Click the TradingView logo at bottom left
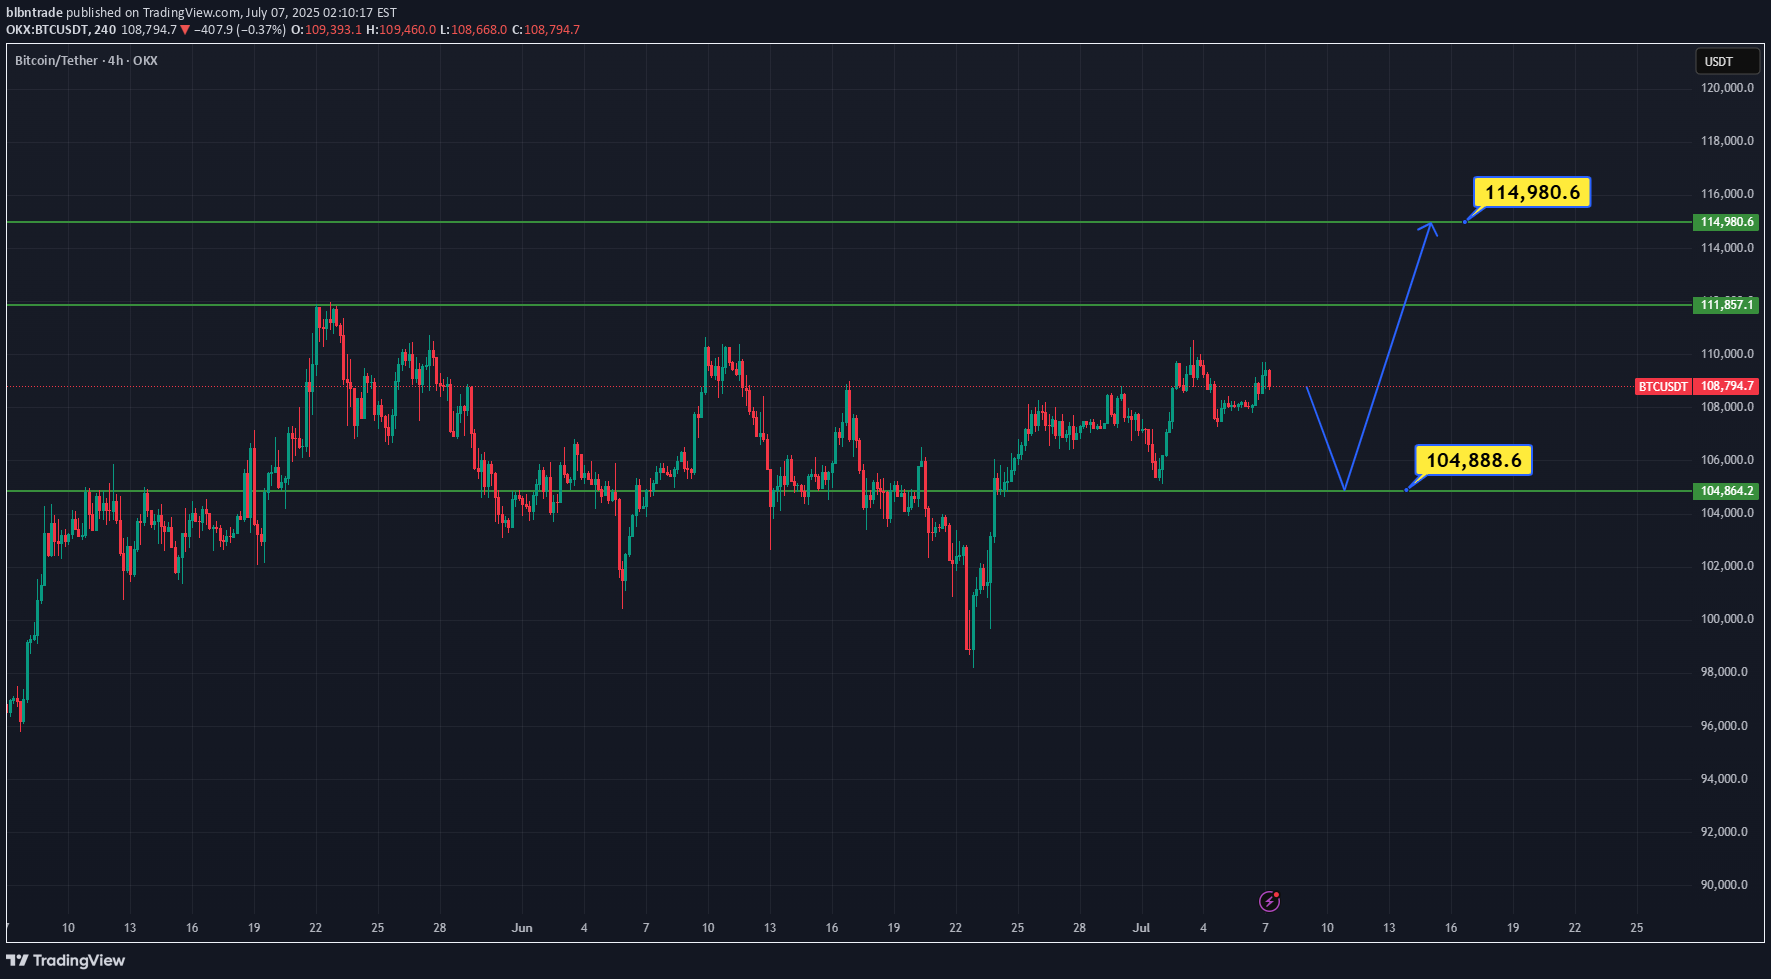 66,960
